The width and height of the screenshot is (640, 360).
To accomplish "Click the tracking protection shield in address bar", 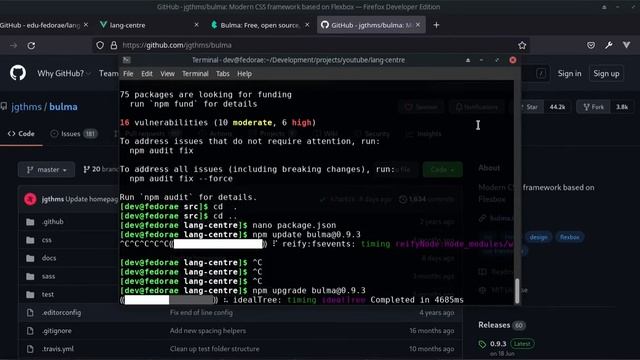I will coord(100,45).
